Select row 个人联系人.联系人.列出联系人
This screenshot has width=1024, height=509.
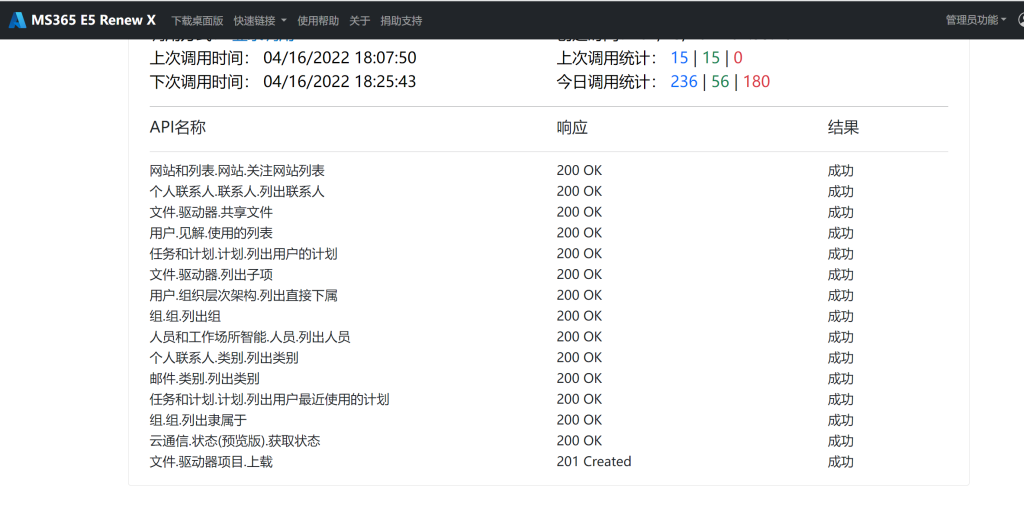(549, 191)
